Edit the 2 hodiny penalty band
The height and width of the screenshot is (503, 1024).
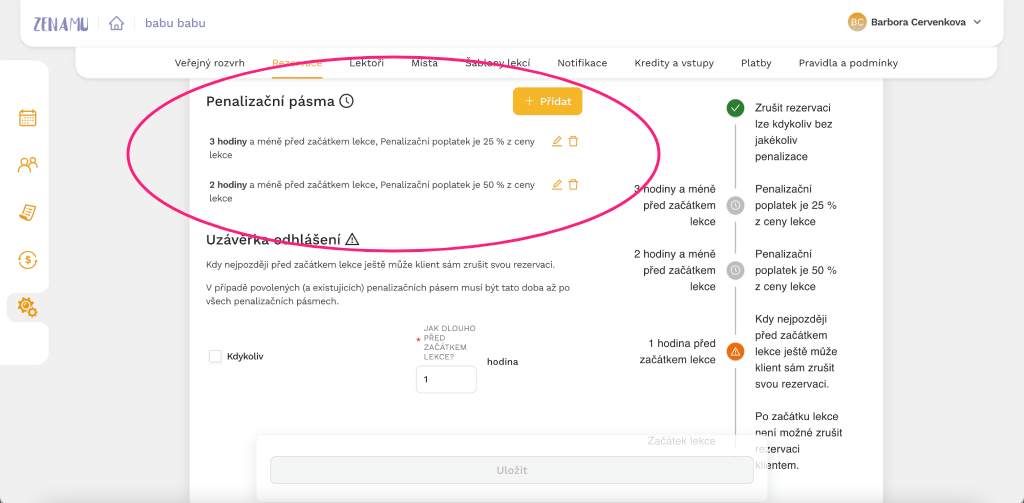557,185
